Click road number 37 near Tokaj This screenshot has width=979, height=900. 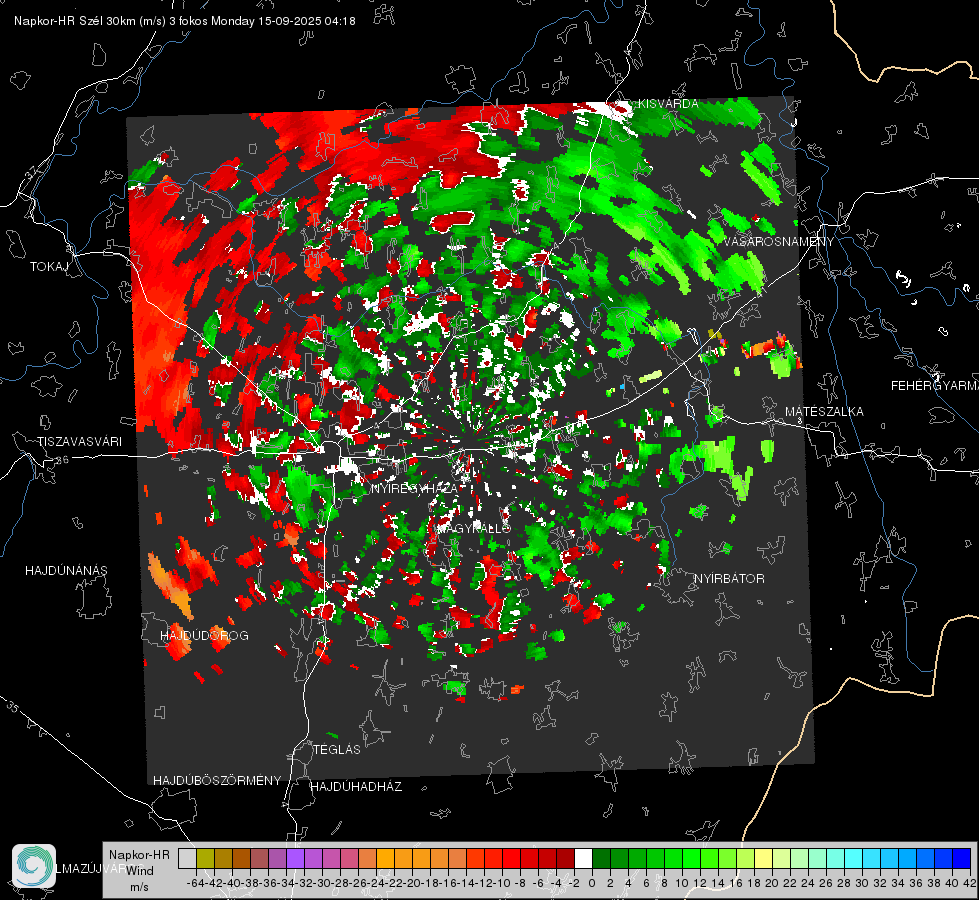click(x=32, y=171)
